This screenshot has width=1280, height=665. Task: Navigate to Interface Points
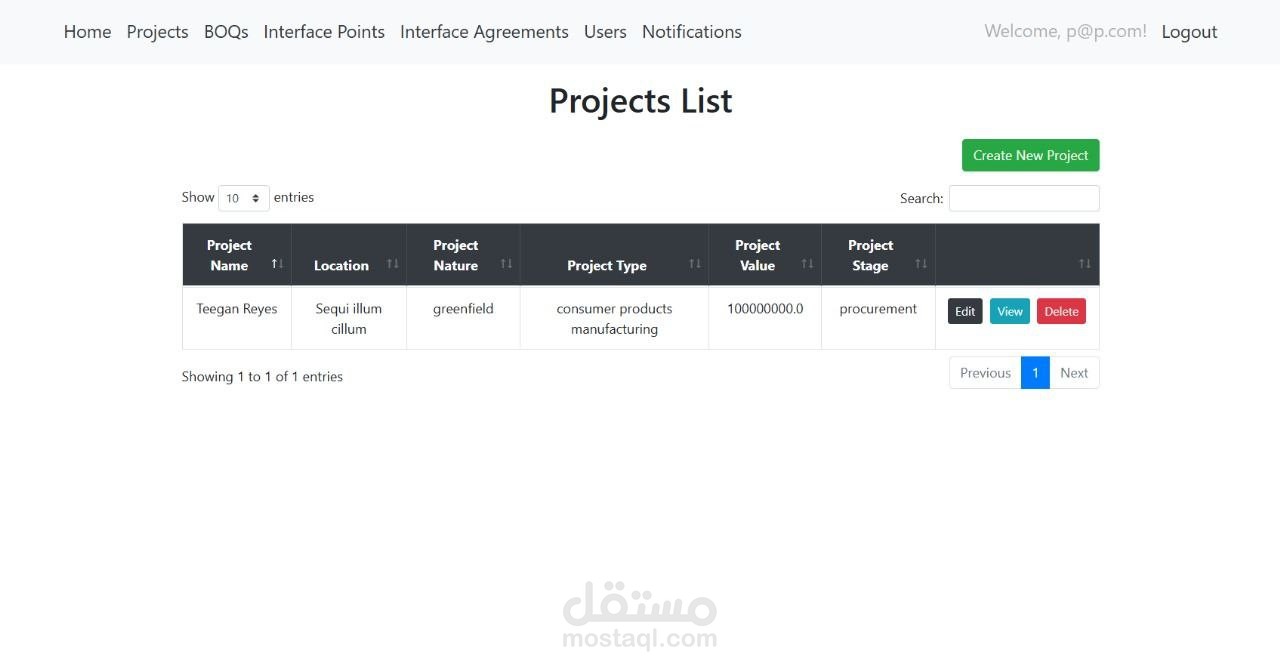pos(324,32)
